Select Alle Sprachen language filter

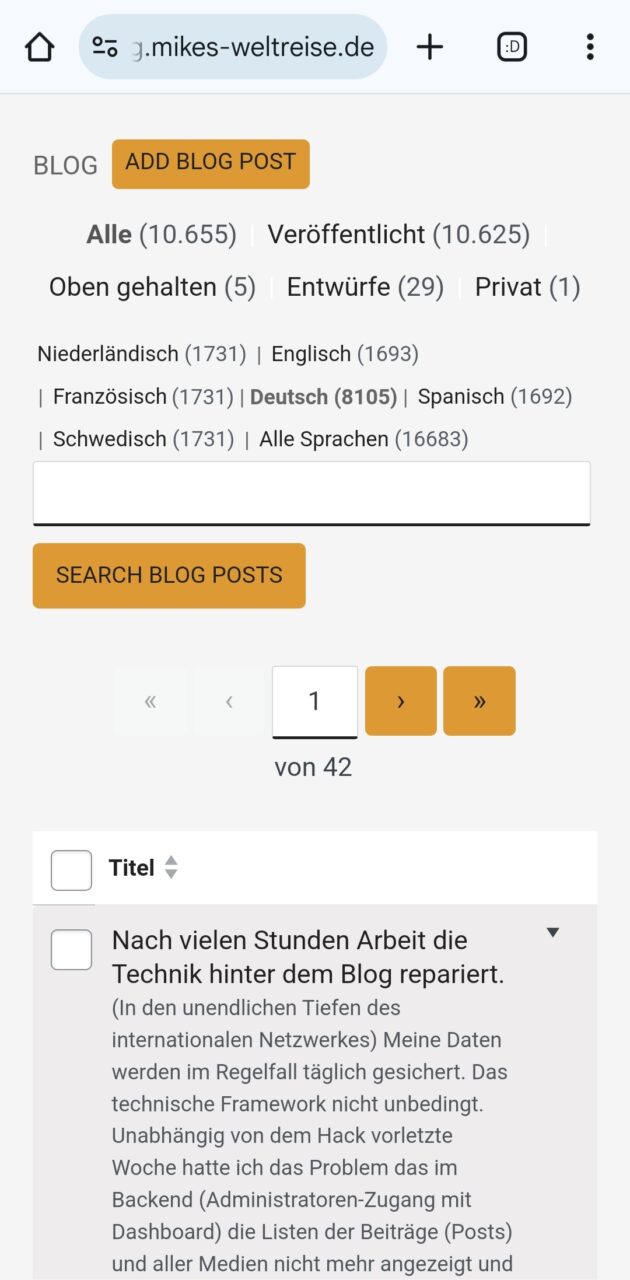(323, 439)
